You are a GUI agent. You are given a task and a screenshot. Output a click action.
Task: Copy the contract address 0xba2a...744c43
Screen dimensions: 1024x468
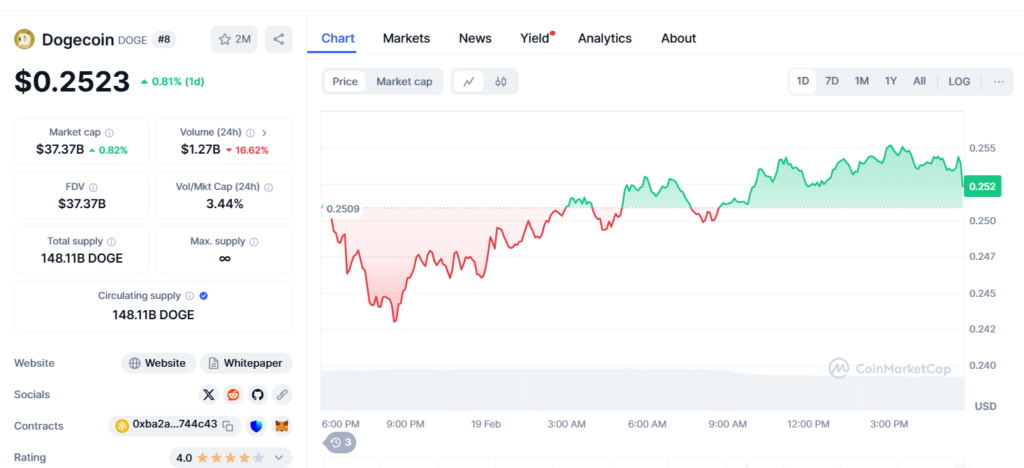point(228,426)
